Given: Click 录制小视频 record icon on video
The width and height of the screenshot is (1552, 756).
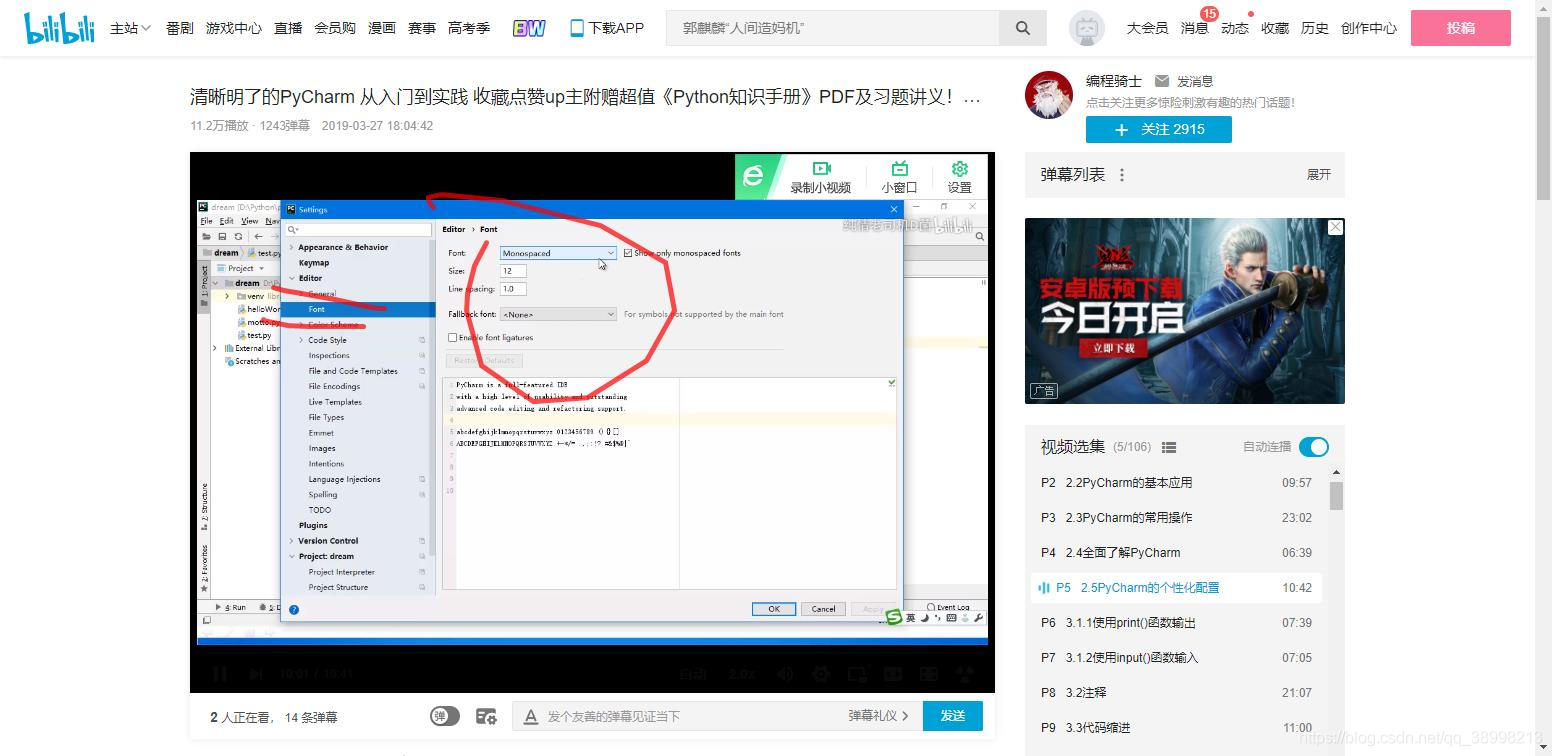Looking at the screenshot, I should (821, 168).
